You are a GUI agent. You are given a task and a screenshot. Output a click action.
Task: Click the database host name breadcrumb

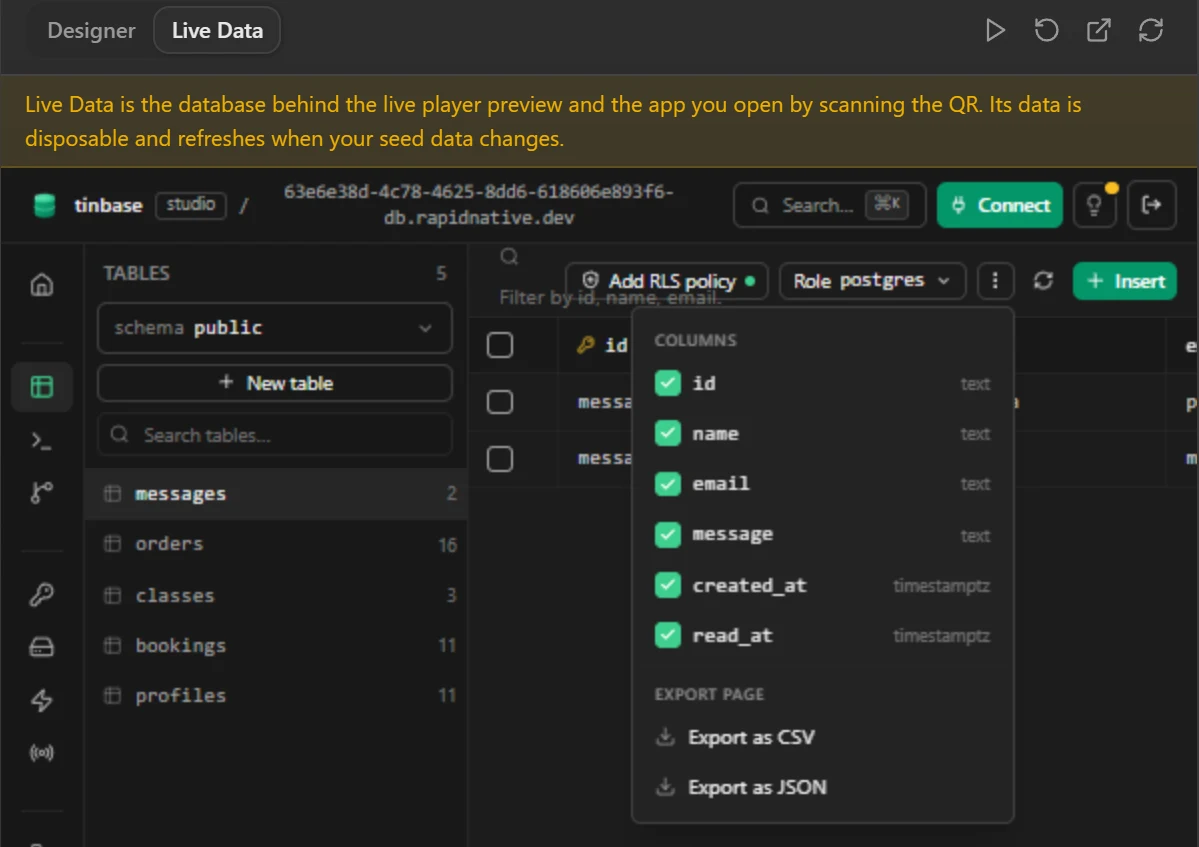point(479,205)
